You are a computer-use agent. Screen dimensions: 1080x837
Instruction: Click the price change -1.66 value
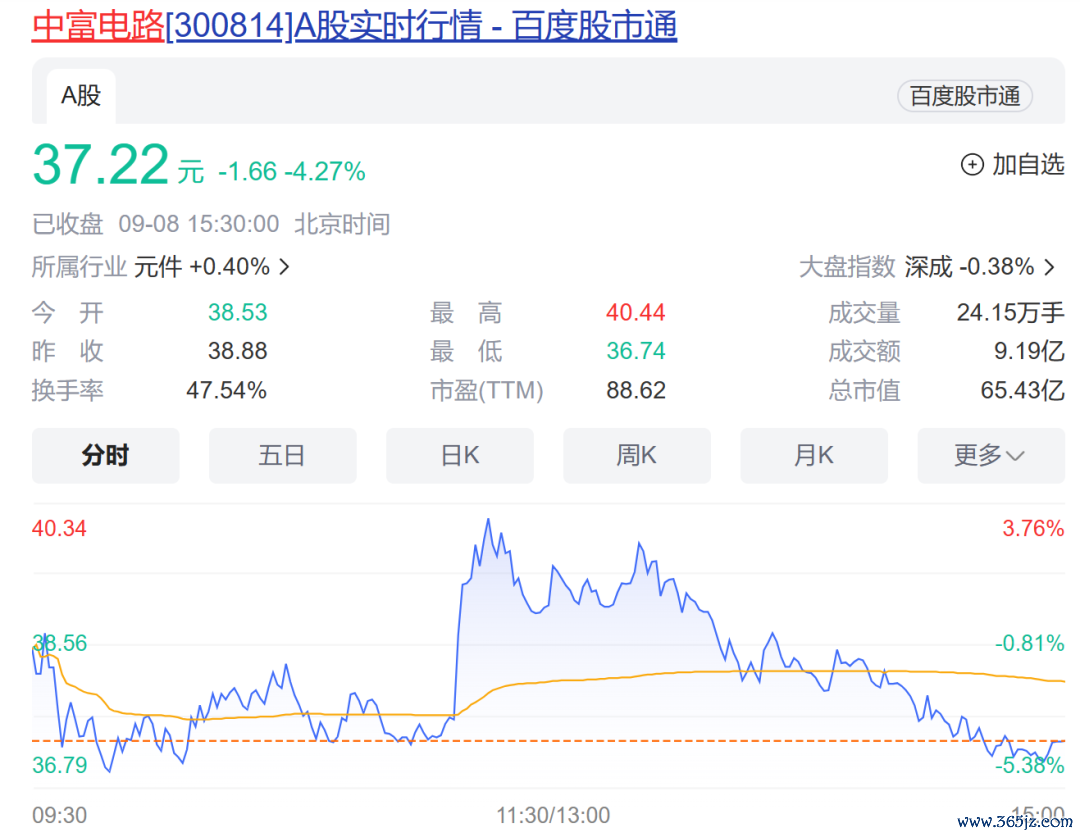247,172
